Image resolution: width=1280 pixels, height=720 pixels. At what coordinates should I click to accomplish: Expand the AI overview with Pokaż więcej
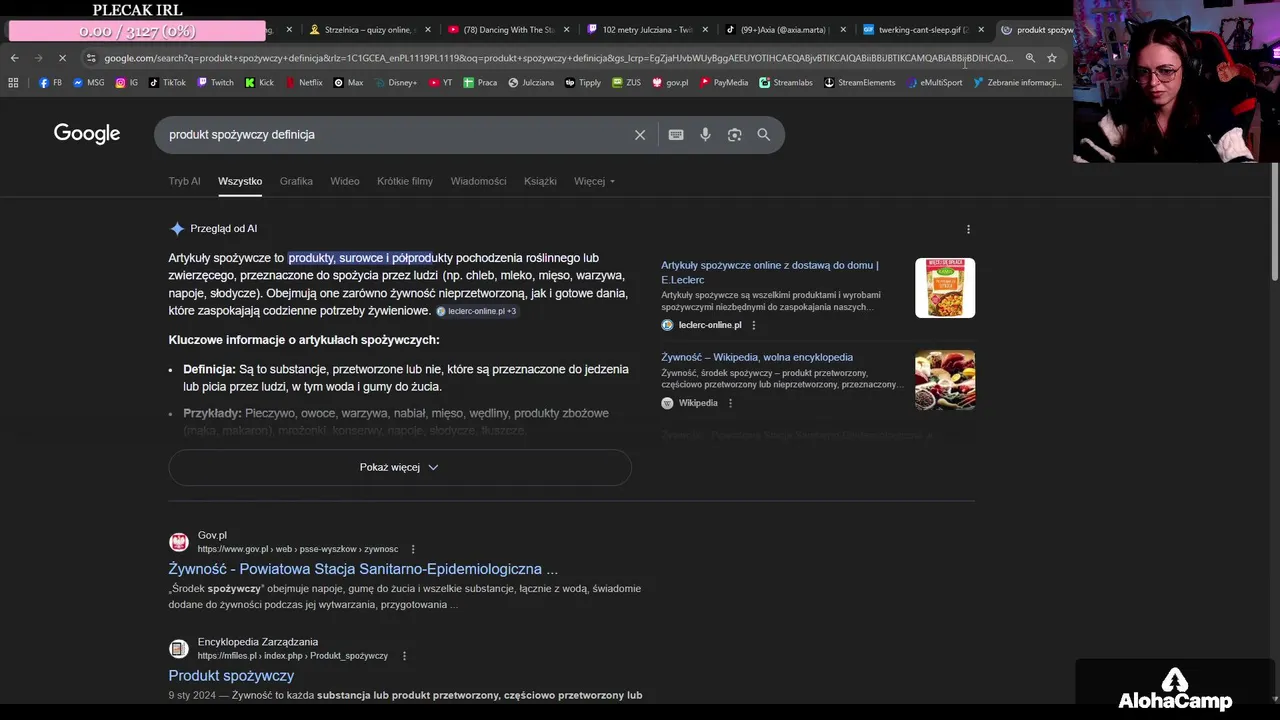click(x=400, y=467)
